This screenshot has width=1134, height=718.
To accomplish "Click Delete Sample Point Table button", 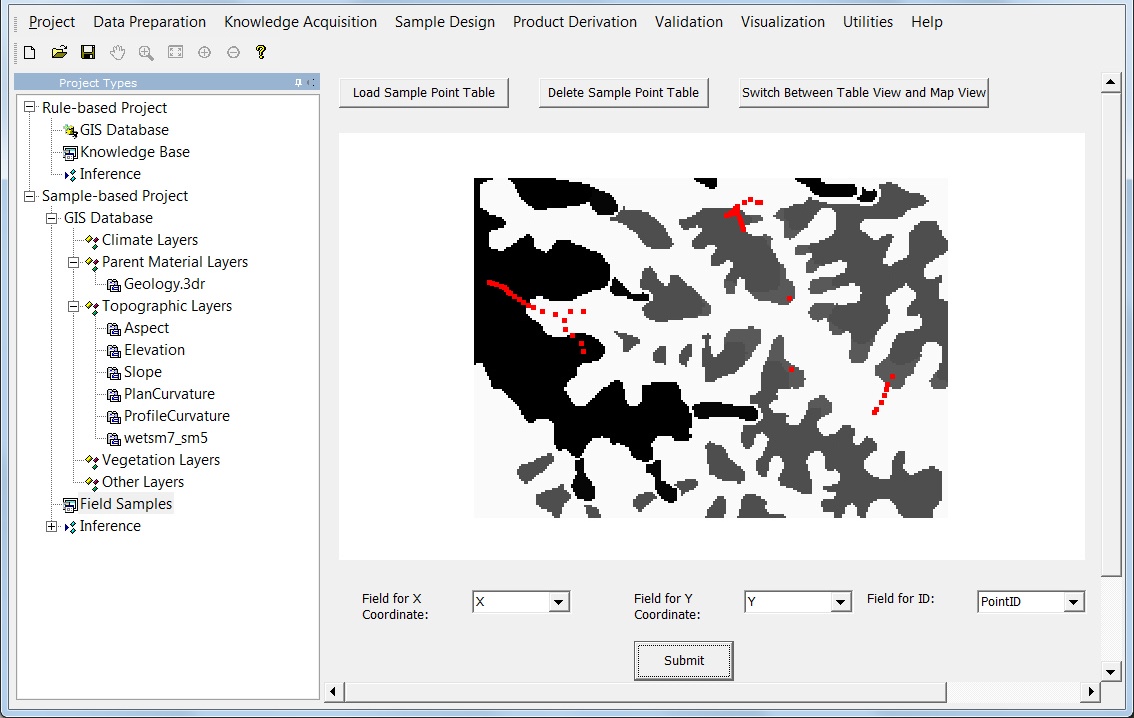I will coord(623,93).
